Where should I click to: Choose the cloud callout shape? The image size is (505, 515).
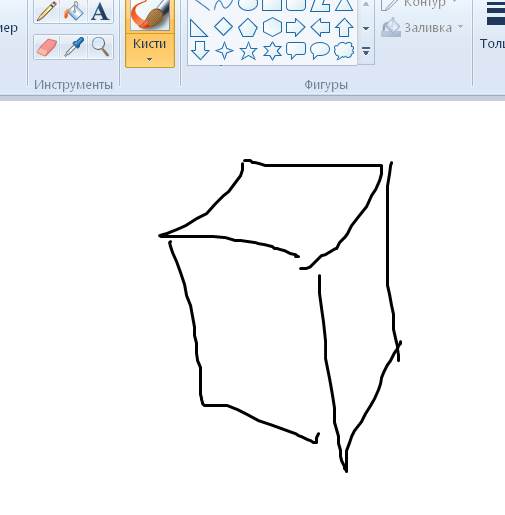point(344,51)
